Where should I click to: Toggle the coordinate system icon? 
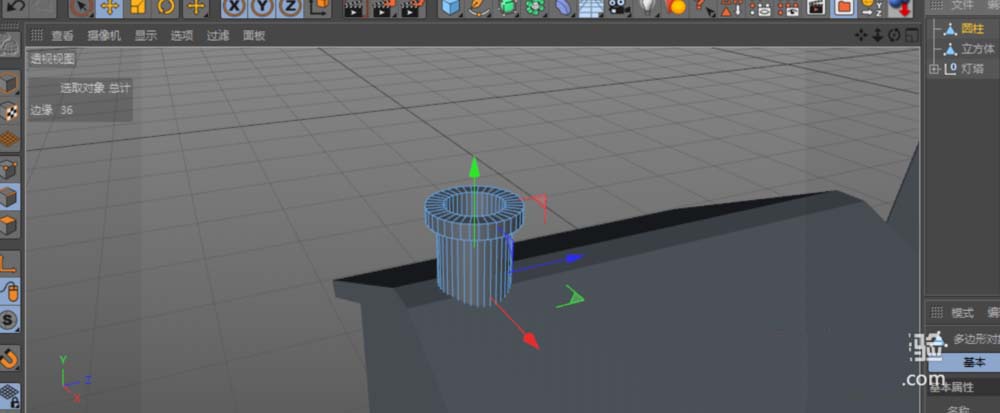(319, 7)
